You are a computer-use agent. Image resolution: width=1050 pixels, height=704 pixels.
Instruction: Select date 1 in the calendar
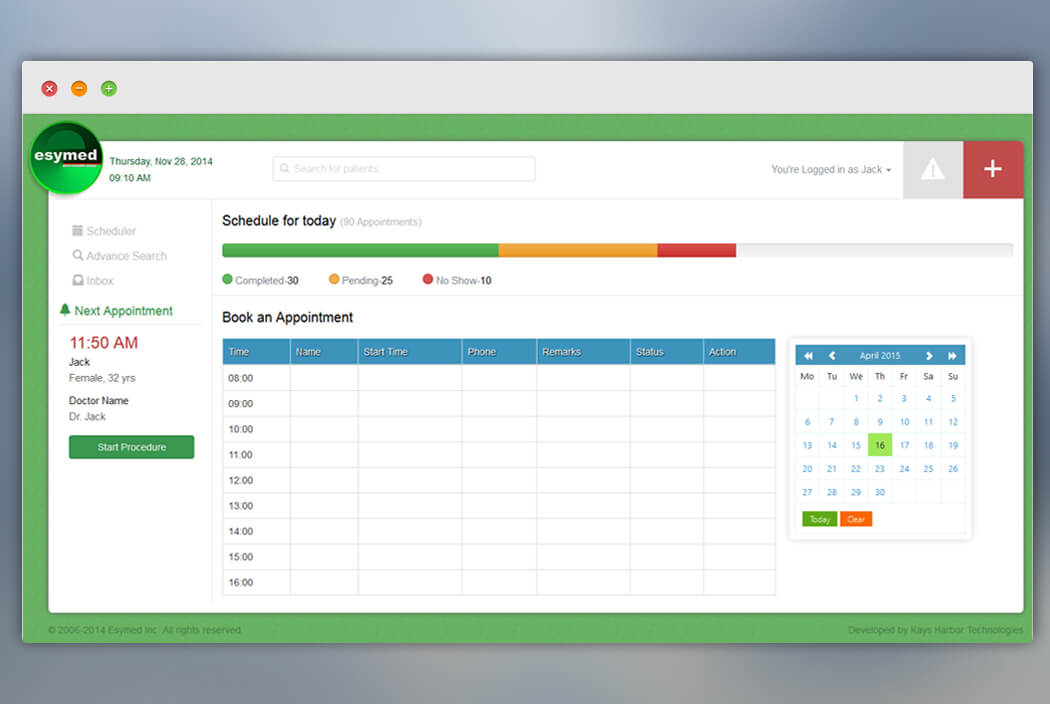point(856,399)
